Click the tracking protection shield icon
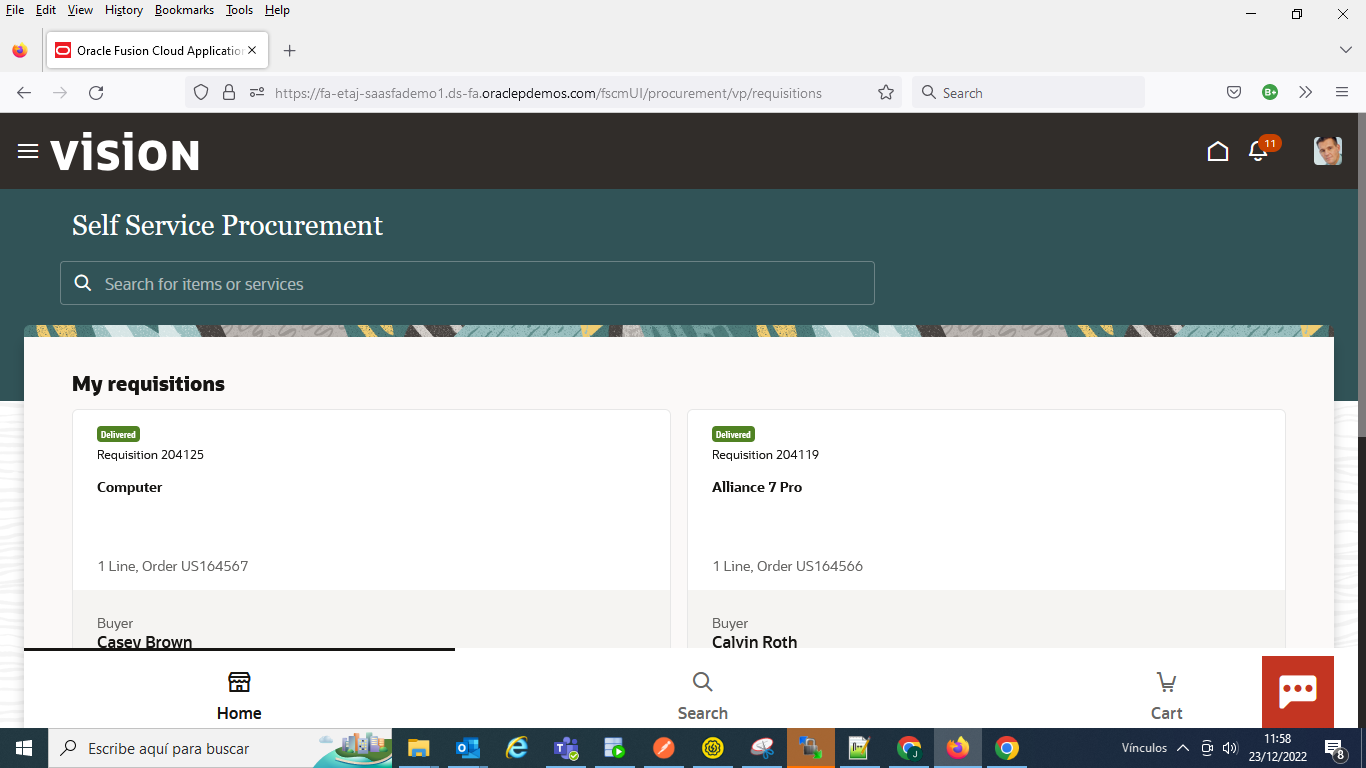 pyautogui.click(x=201, y=93)
